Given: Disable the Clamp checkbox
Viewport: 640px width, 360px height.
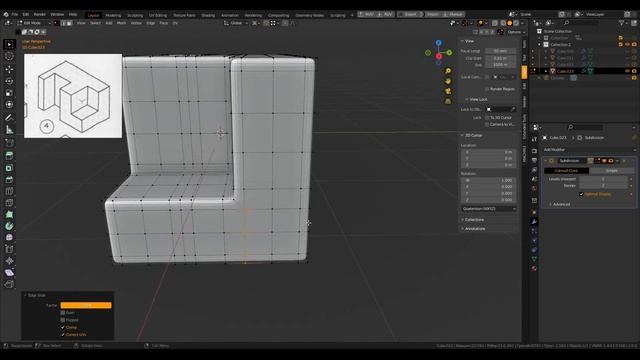Looking at the screenshot, I should (x=63, y=327).
